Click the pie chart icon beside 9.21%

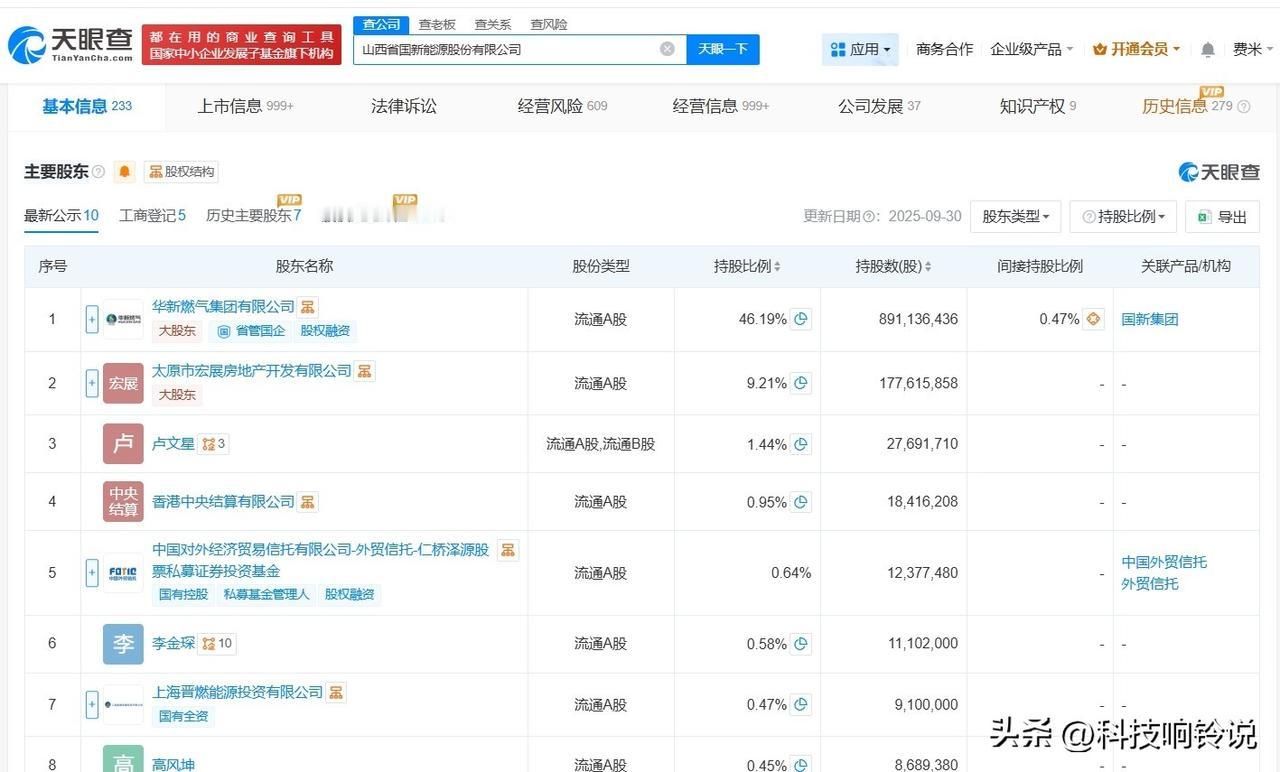pos(801,383)
